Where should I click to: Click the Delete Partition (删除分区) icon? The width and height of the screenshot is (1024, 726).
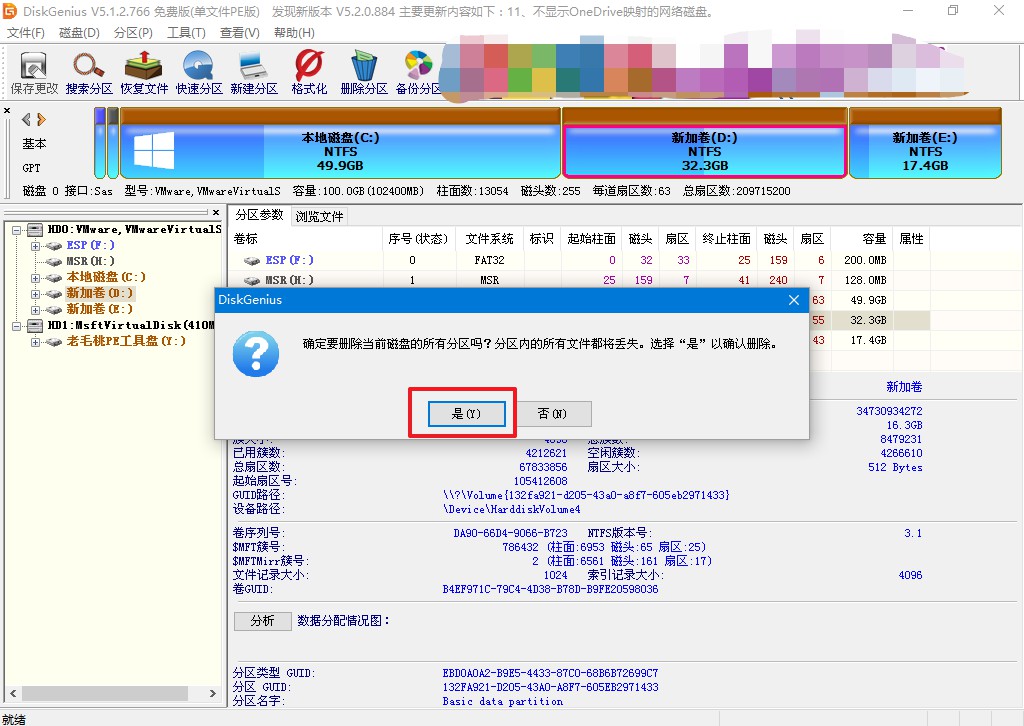click(364, 73)
